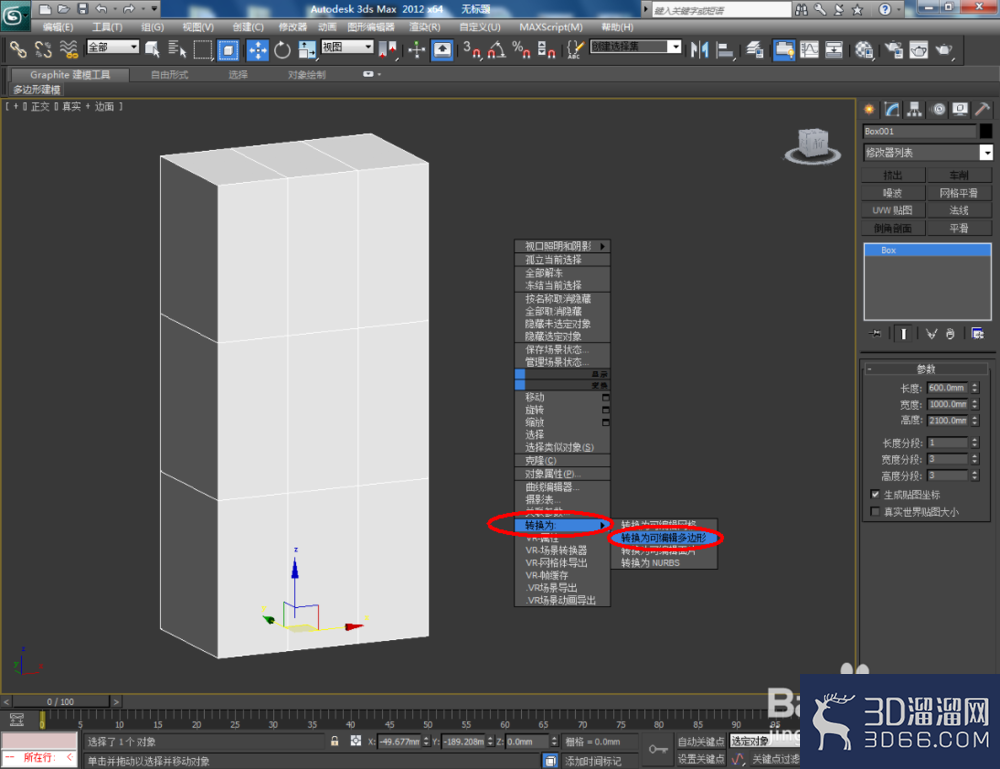1000x769 pixels.
Task: Click the 网格平滑 modifier button
Action: tap(959, 193)
